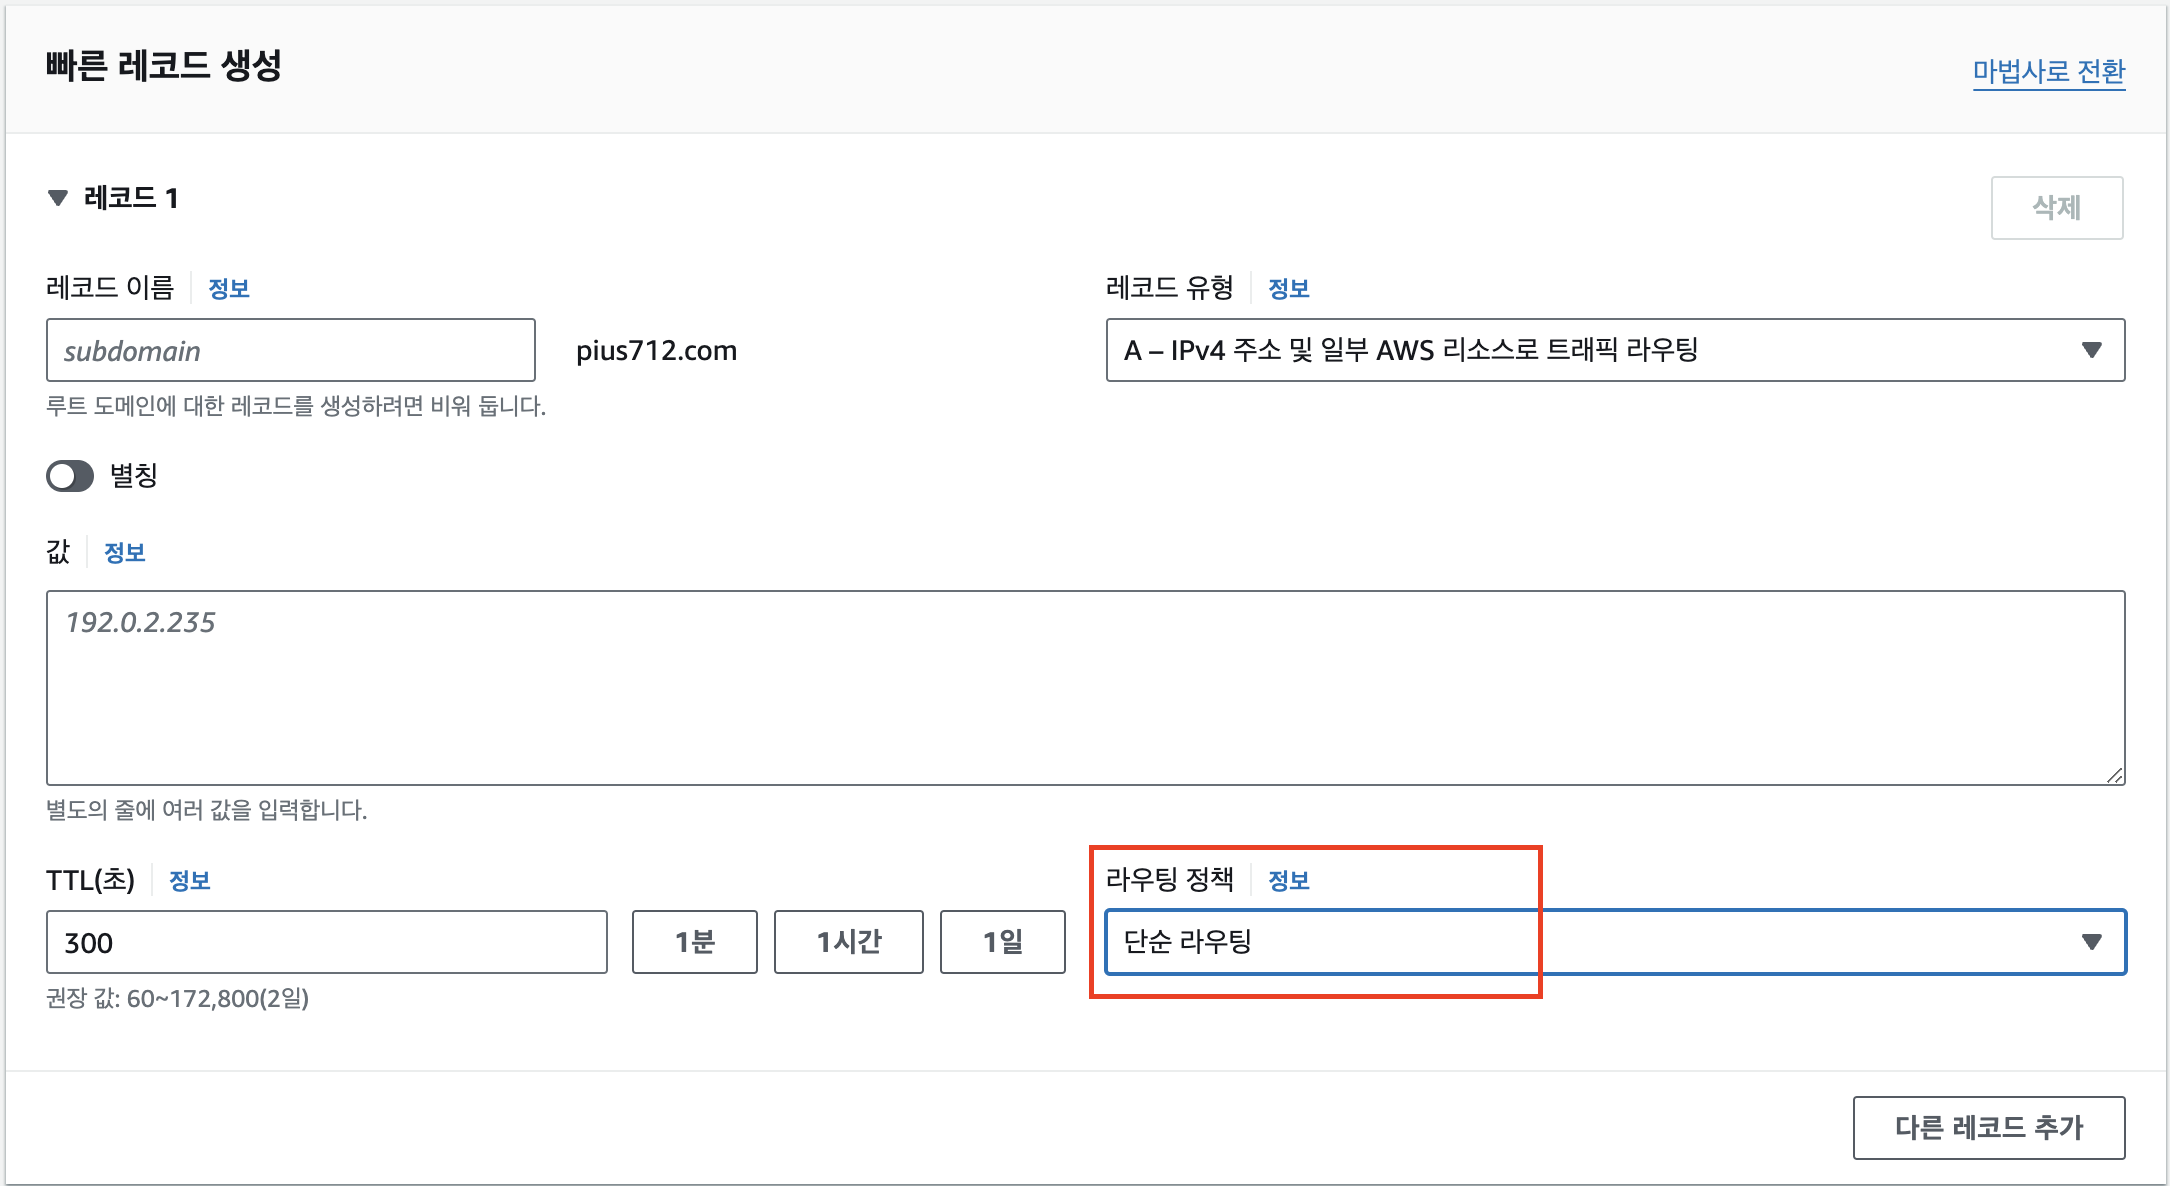This screenshot has width=2170, height=1186.
Task: Grab the textarea resize handle corner
Action: (x=2114, y=775)
